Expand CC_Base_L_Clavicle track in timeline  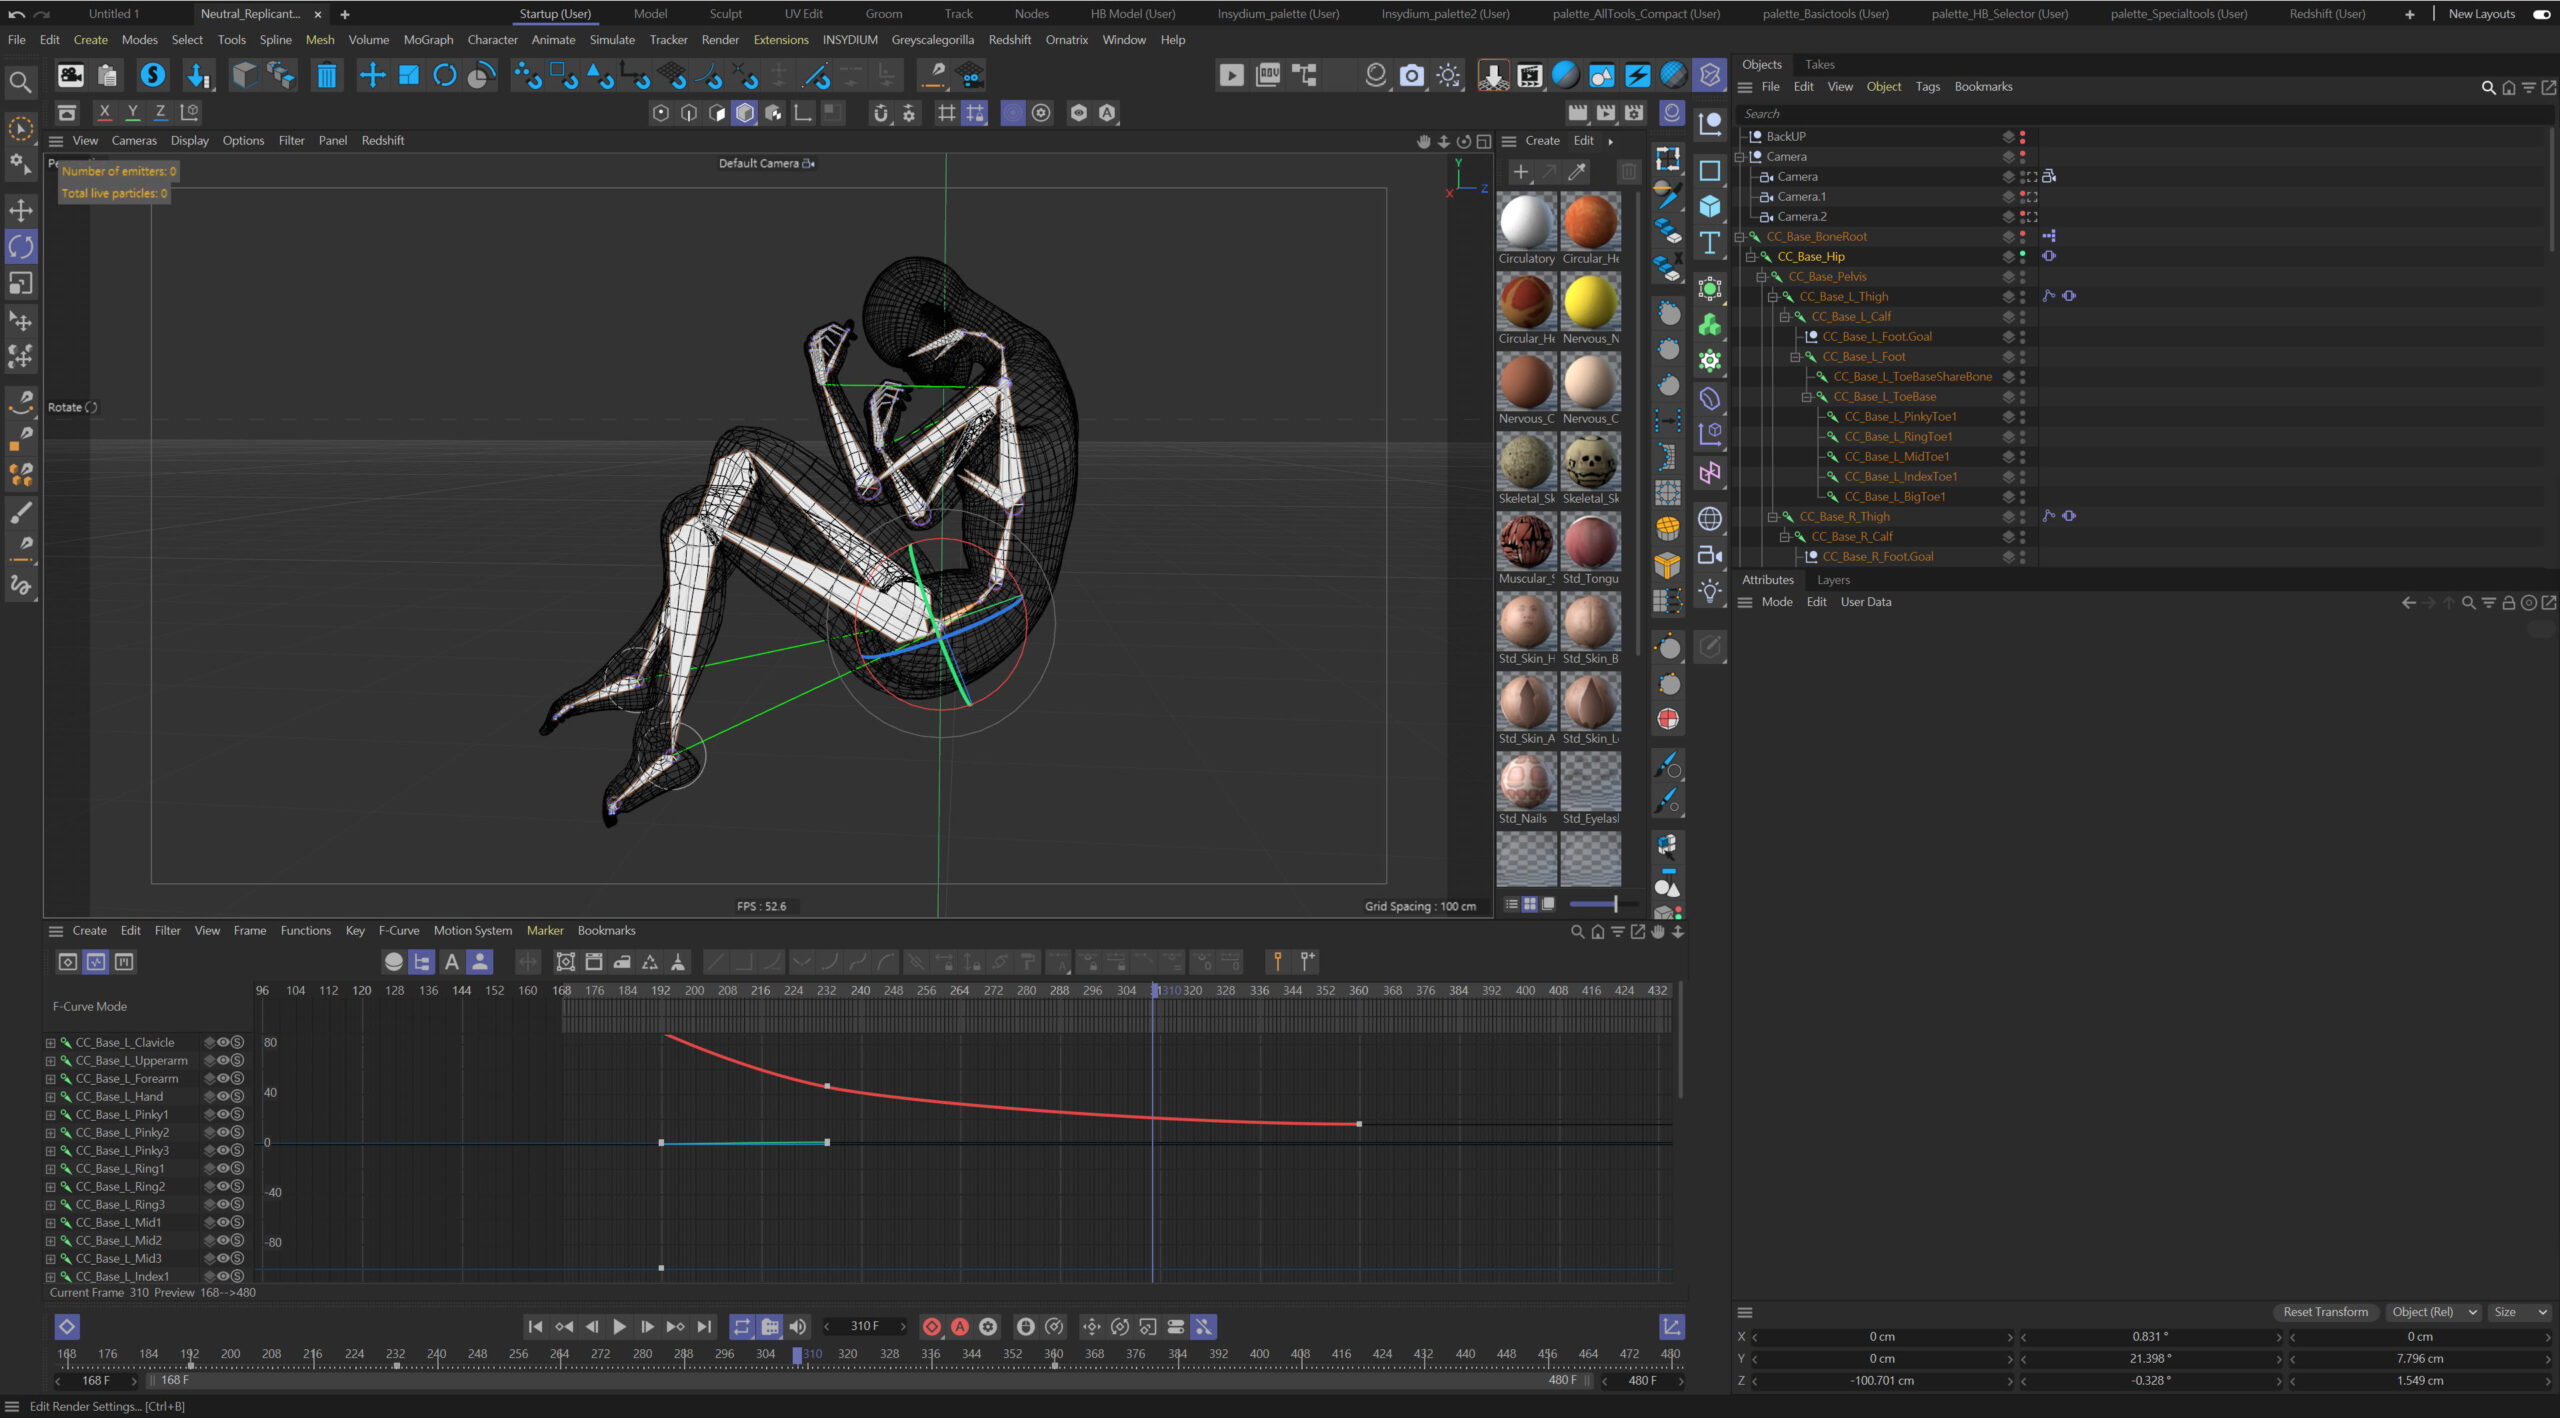click(x=50, y=1043)
